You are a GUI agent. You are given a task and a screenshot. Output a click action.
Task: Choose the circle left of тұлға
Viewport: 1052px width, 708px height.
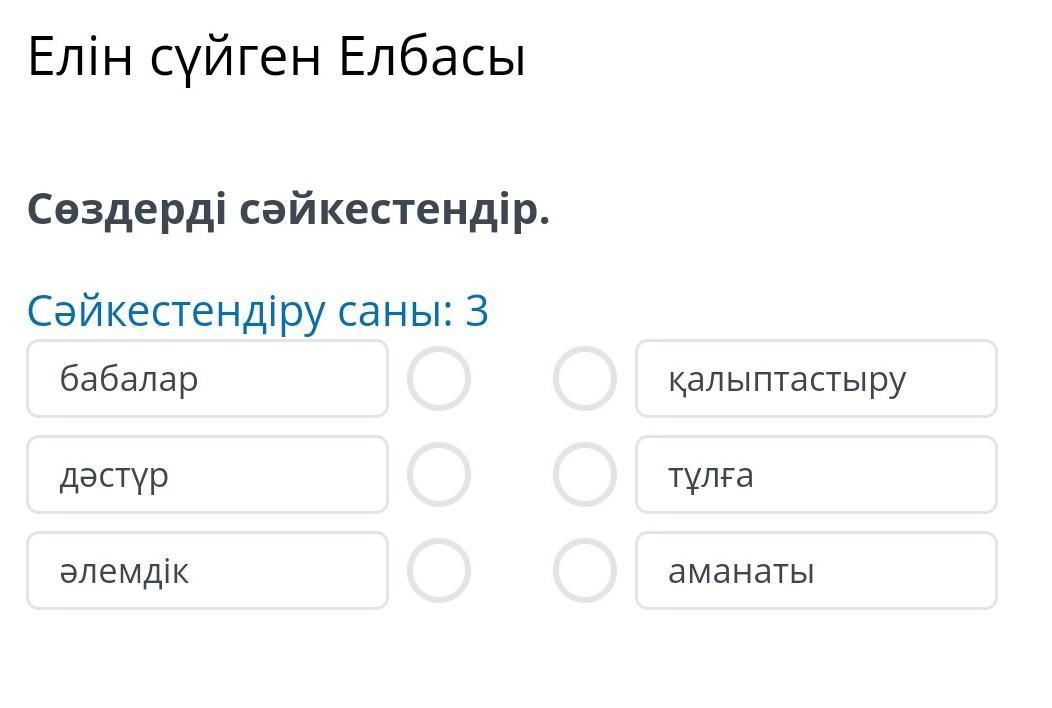tap(585, 475)
